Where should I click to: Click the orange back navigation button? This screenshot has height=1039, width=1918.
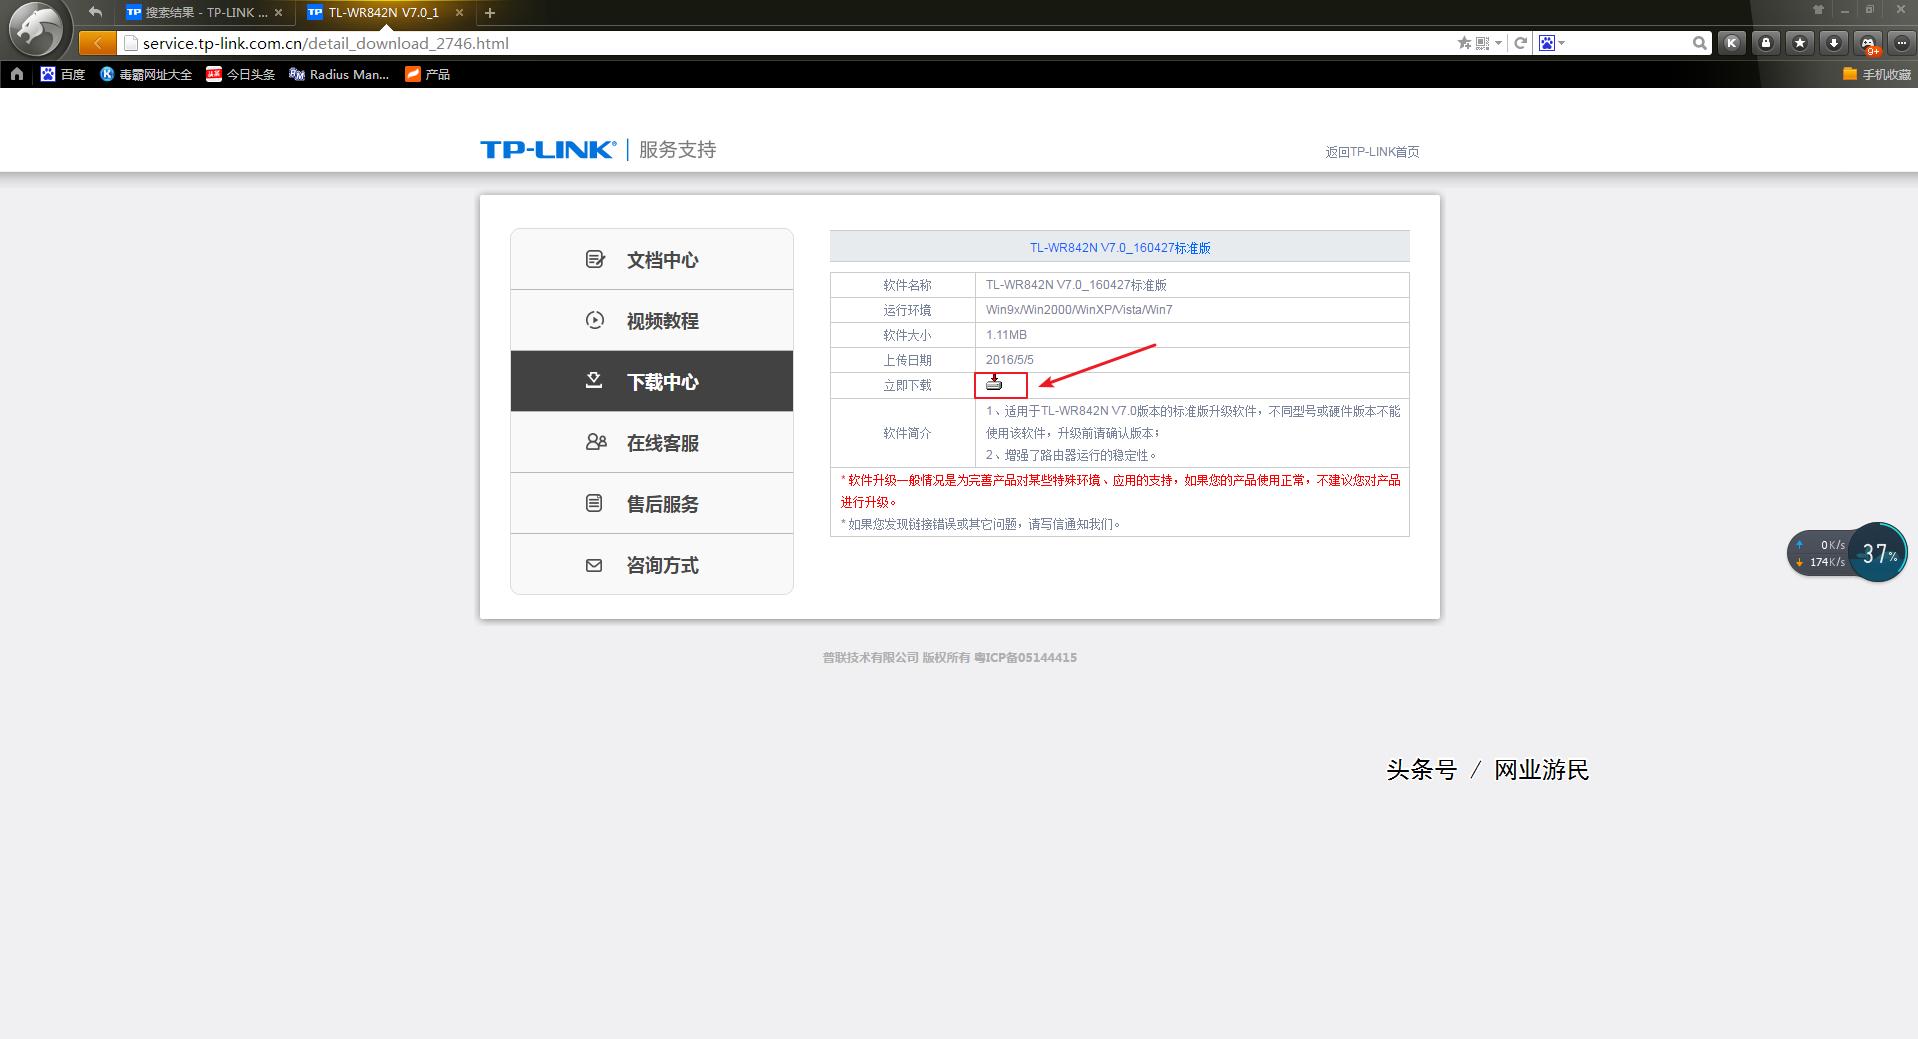pyautogui.click(x=97, y=43)
